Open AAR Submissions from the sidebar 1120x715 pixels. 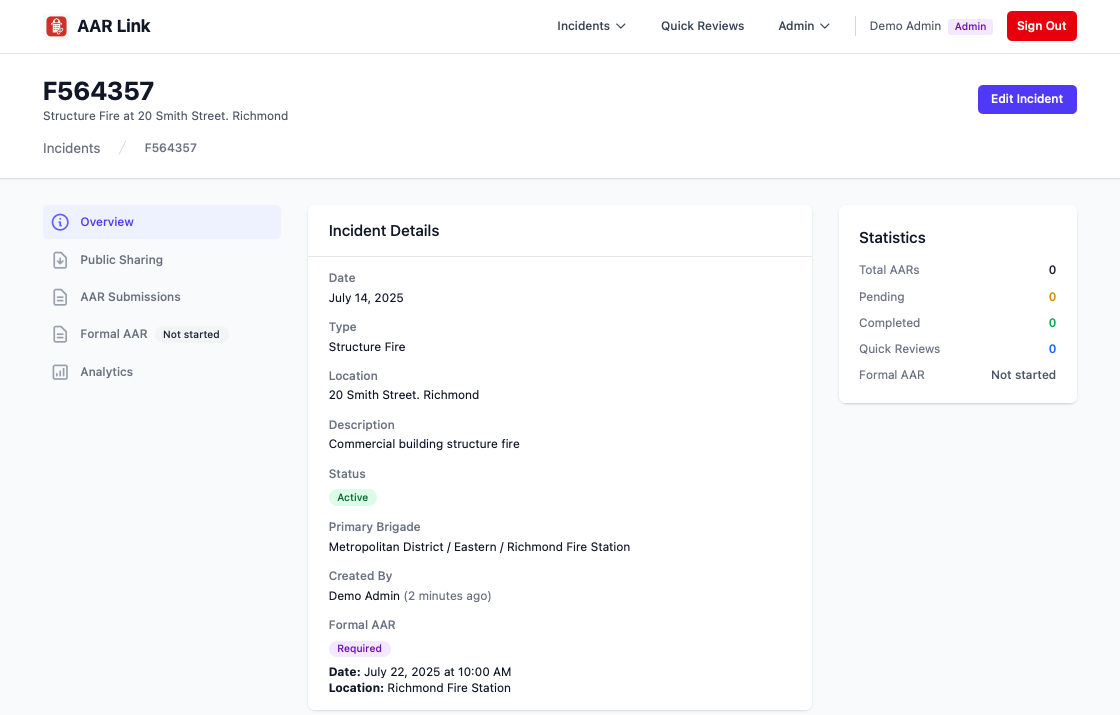tap(130, 297)
